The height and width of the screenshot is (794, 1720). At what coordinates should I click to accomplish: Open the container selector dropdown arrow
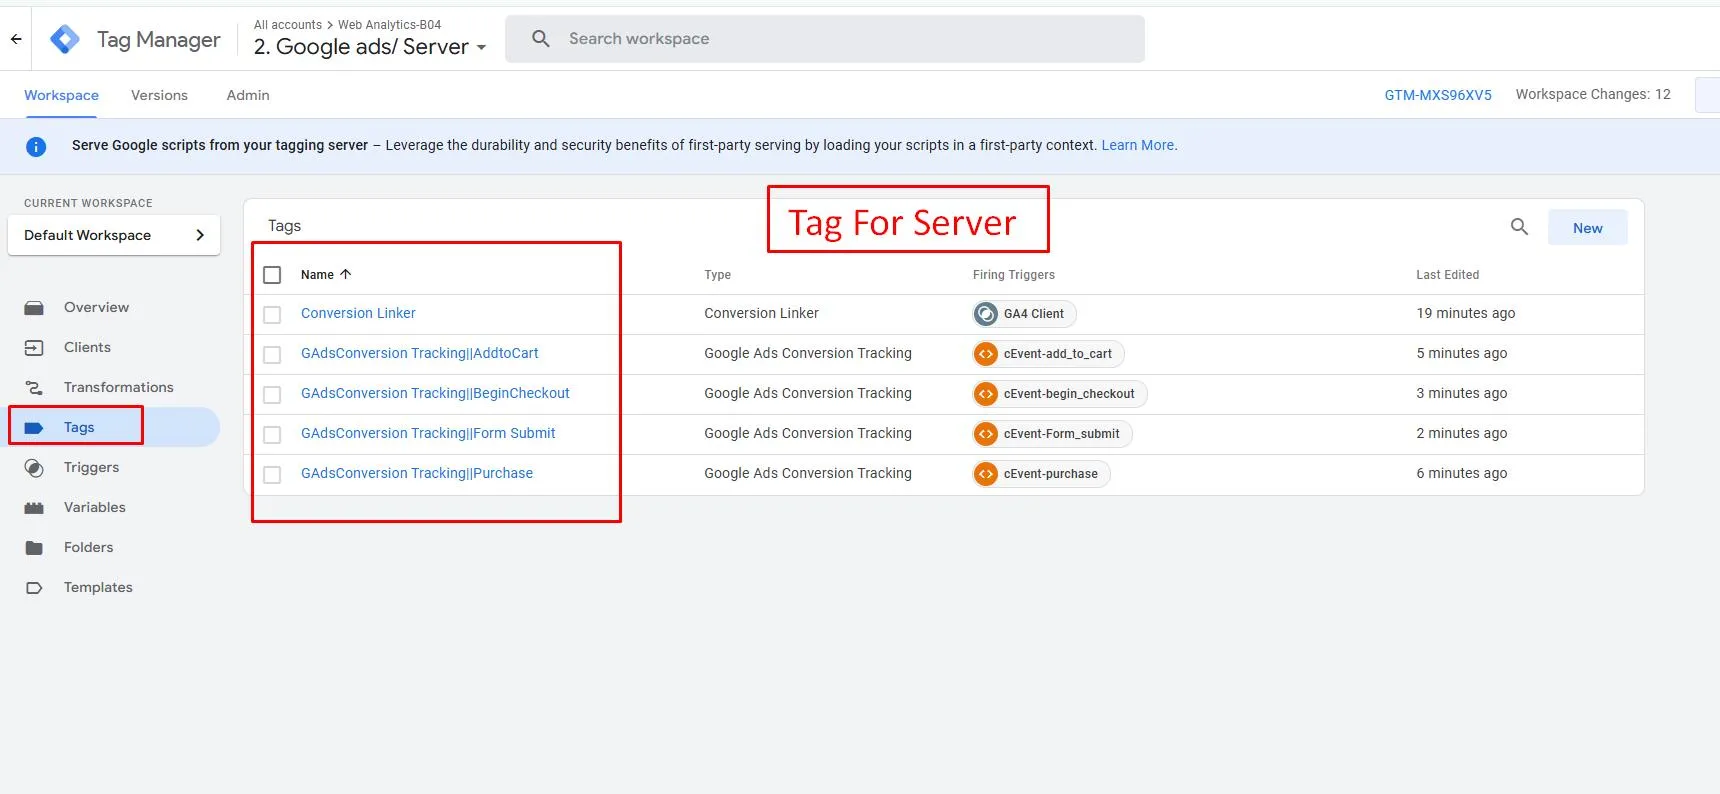(481, 48)
